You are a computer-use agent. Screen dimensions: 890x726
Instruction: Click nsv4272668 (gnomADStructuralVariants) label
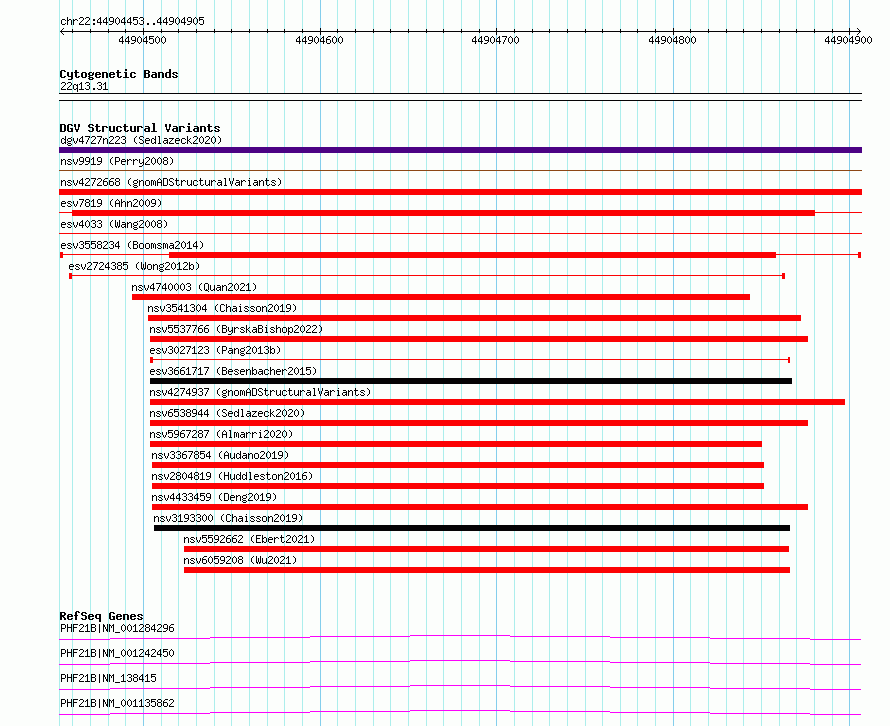pyautogui.click(x=171, y=182)
